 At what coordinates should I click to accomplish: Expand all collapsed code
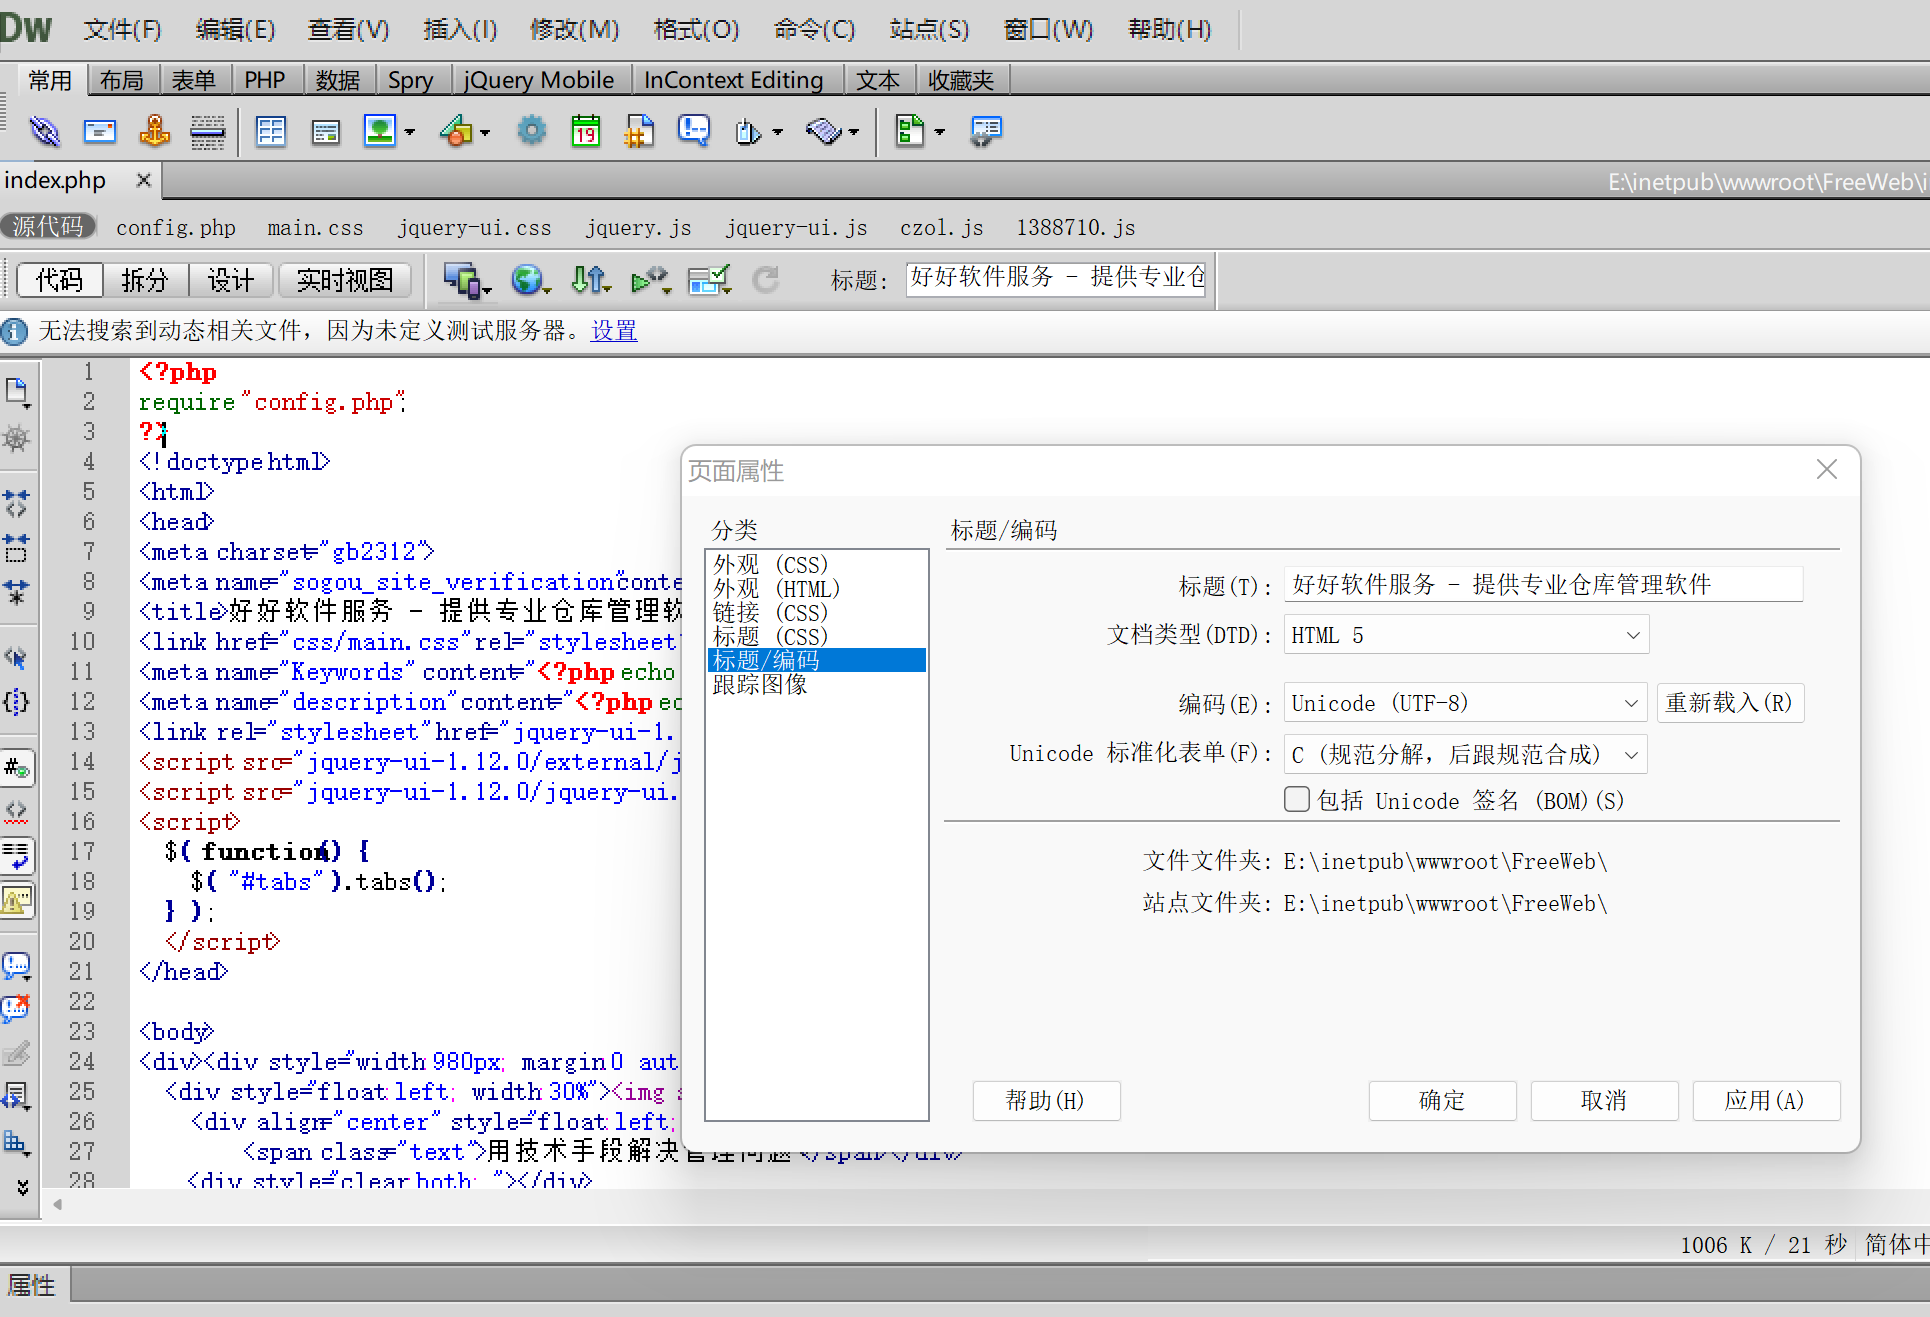click(x=17, y=591)
